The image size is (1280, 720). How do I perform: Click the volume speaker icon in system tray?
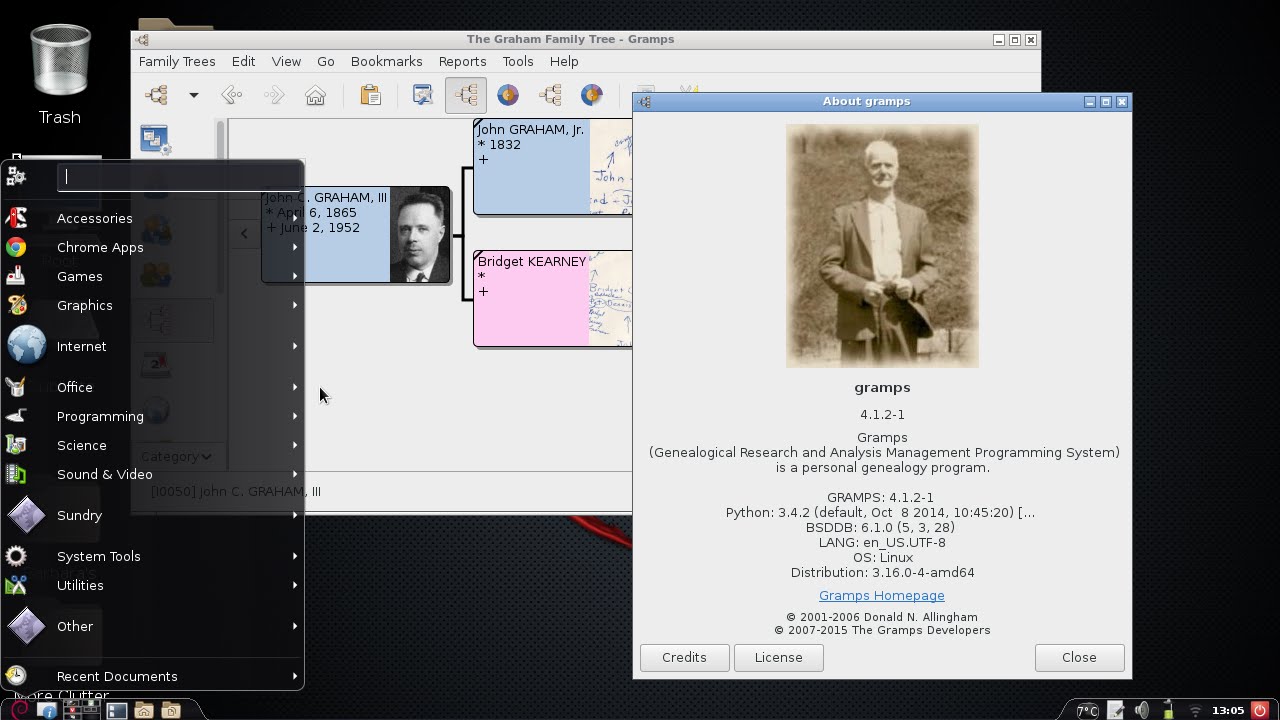pos(1142,710)
